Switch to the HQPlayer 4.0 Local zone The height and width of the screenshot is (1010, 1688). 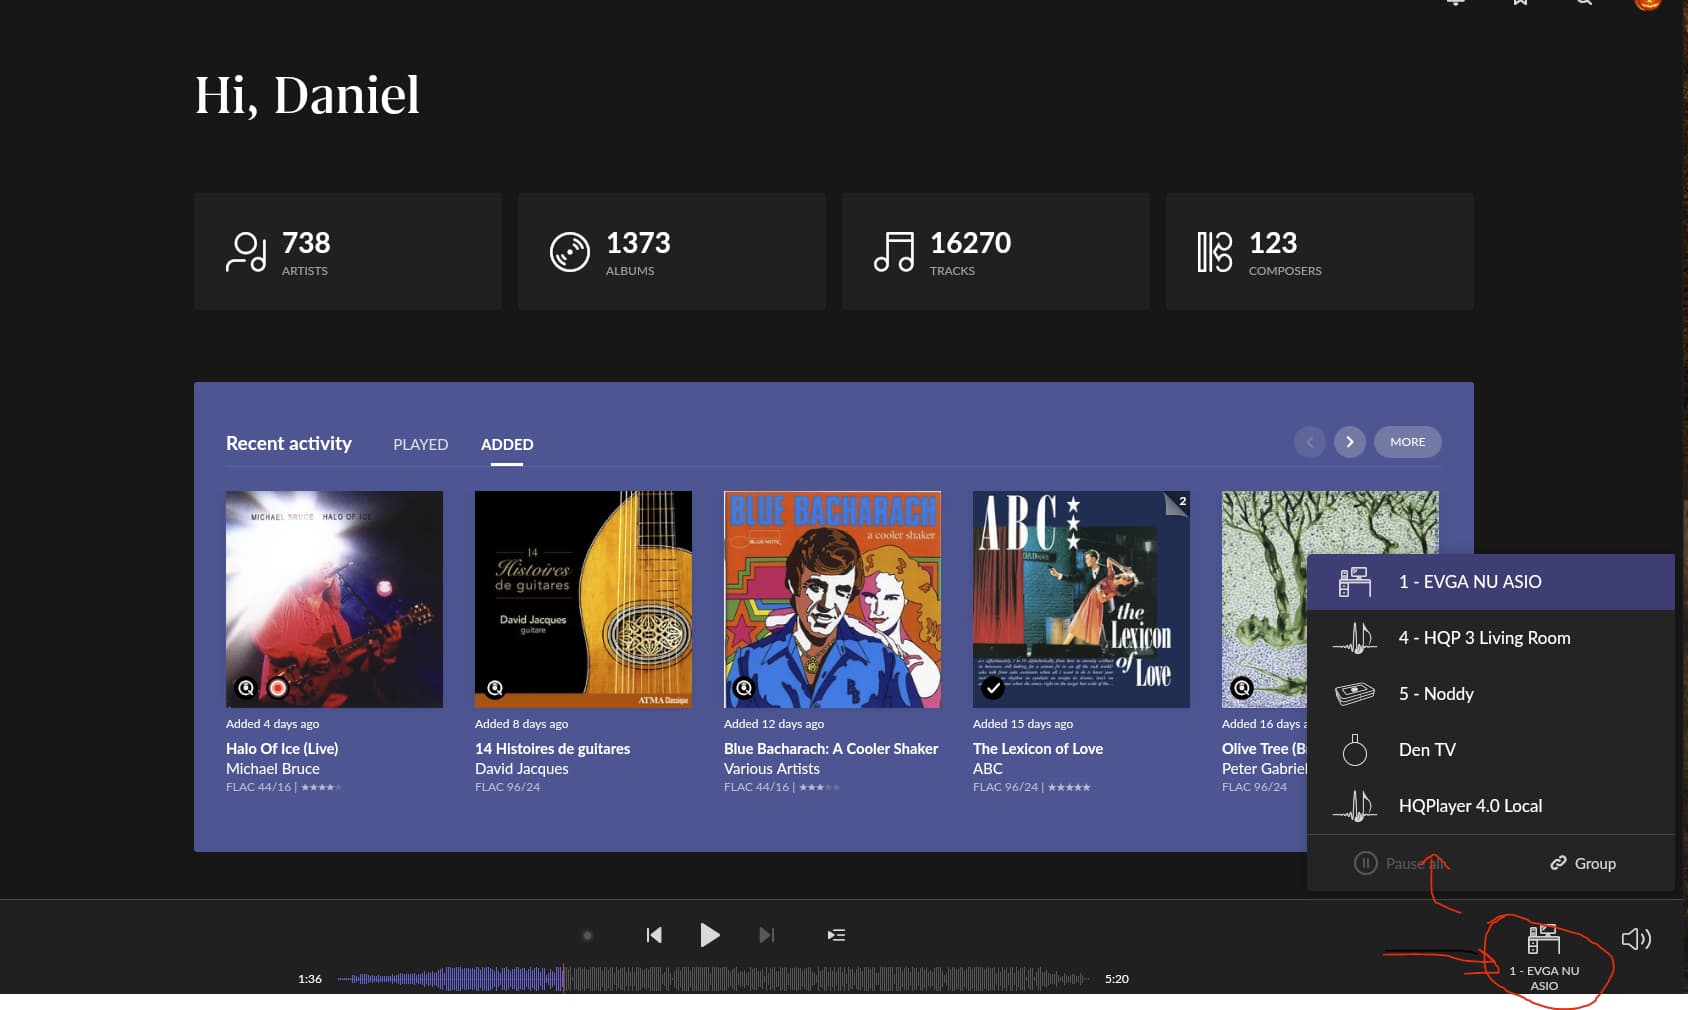point(1491,806)
